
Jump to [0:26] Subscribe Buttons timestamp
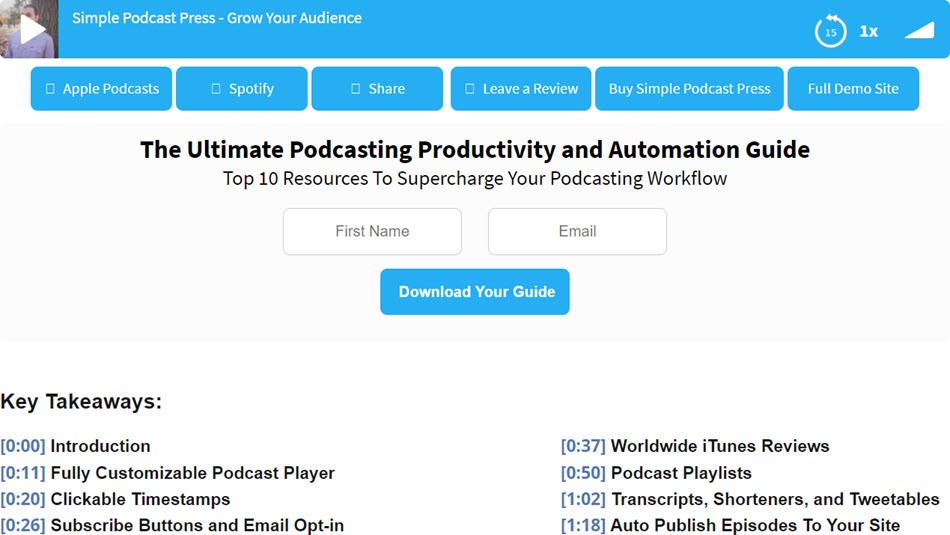(22, 525)
